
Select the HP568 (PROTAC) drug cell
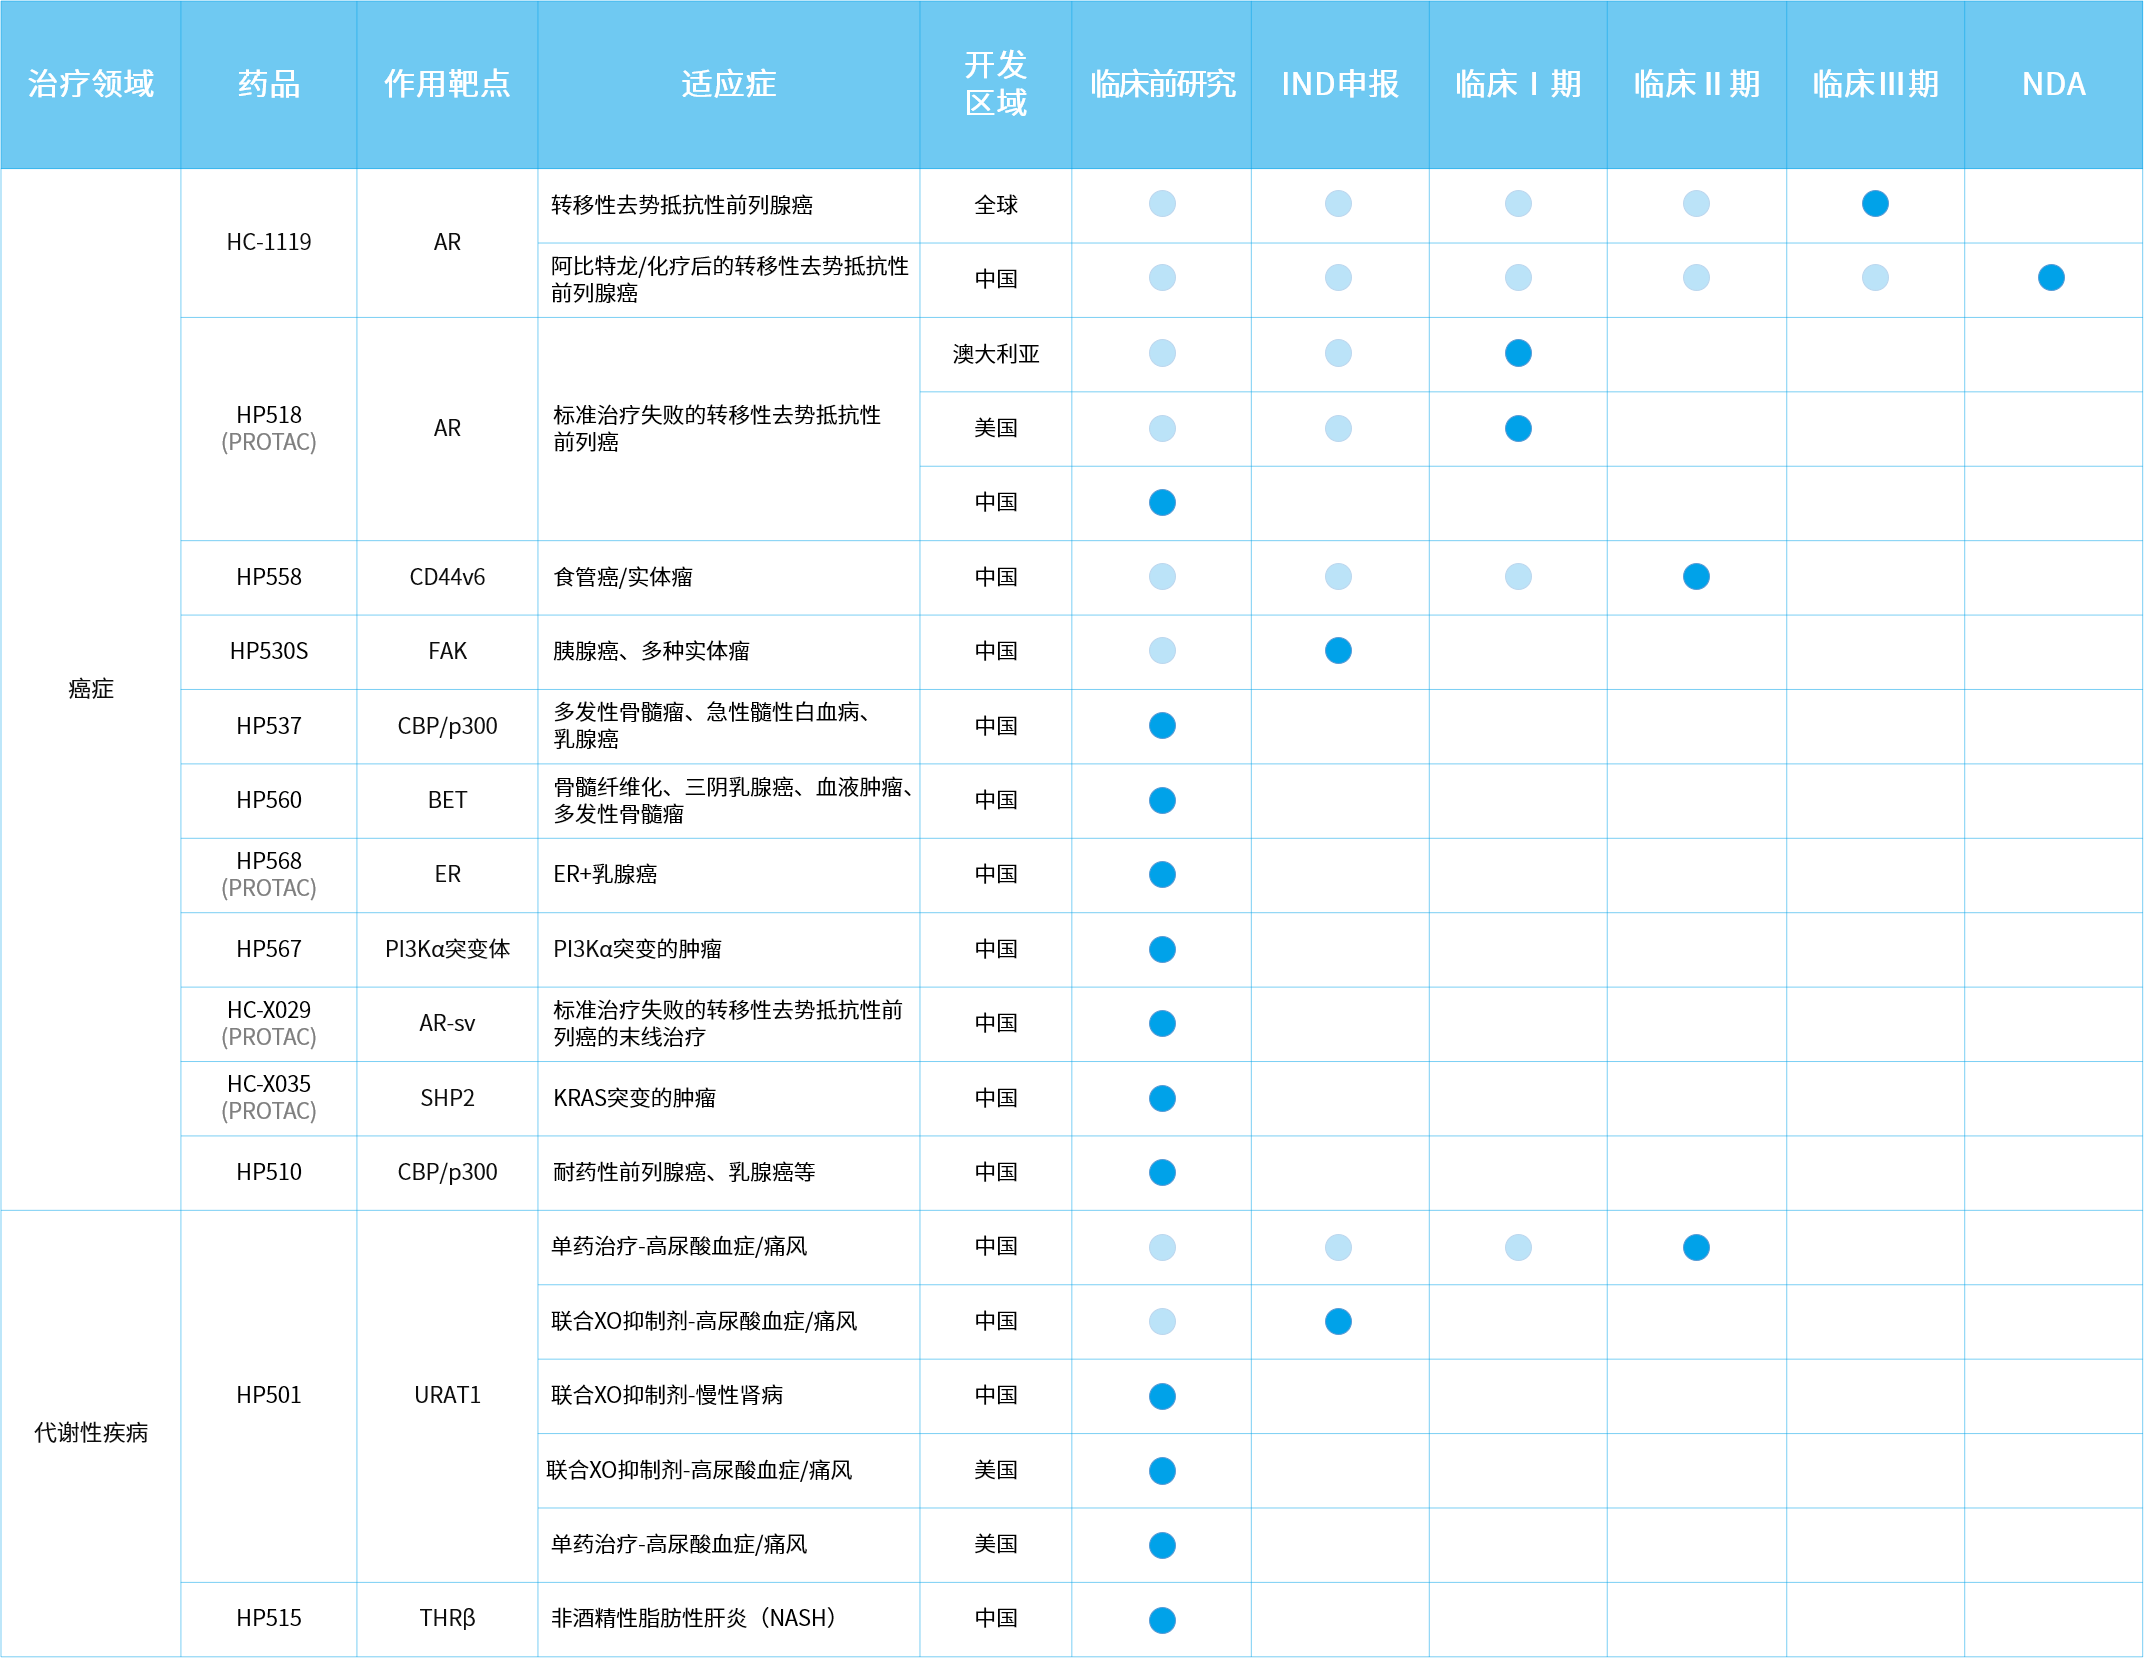(269, 874)
